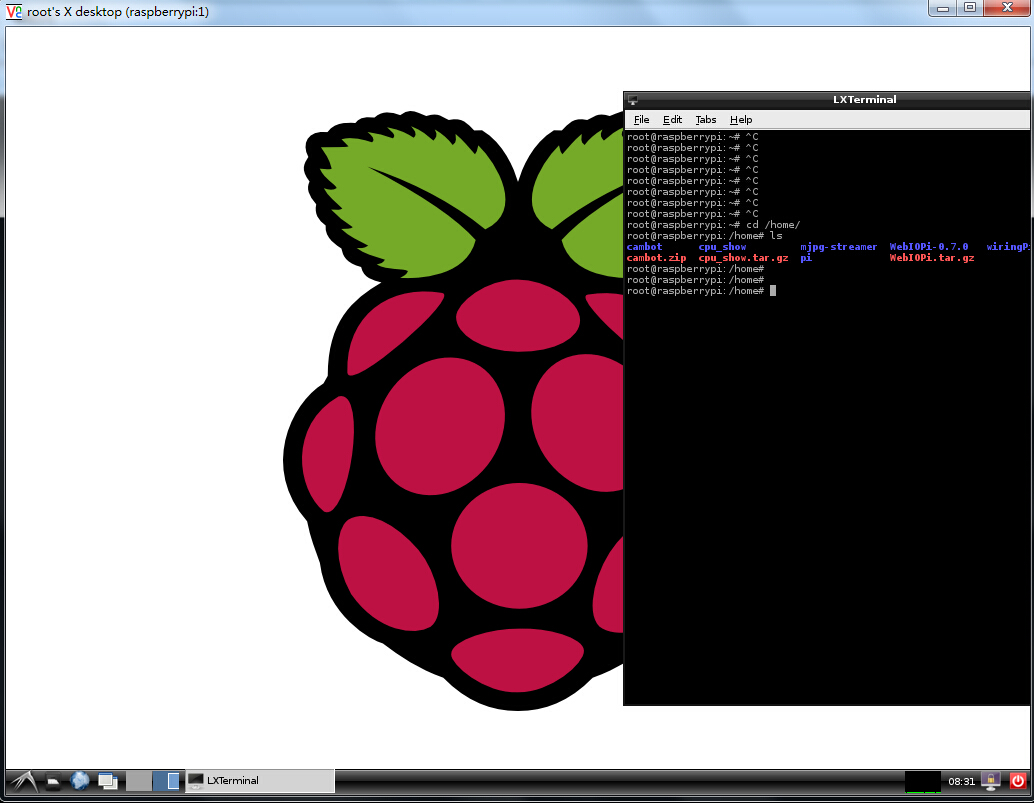Click the 'cd /home/' command line
Screen dimensions: 1034x803
[x=713, y=225]
